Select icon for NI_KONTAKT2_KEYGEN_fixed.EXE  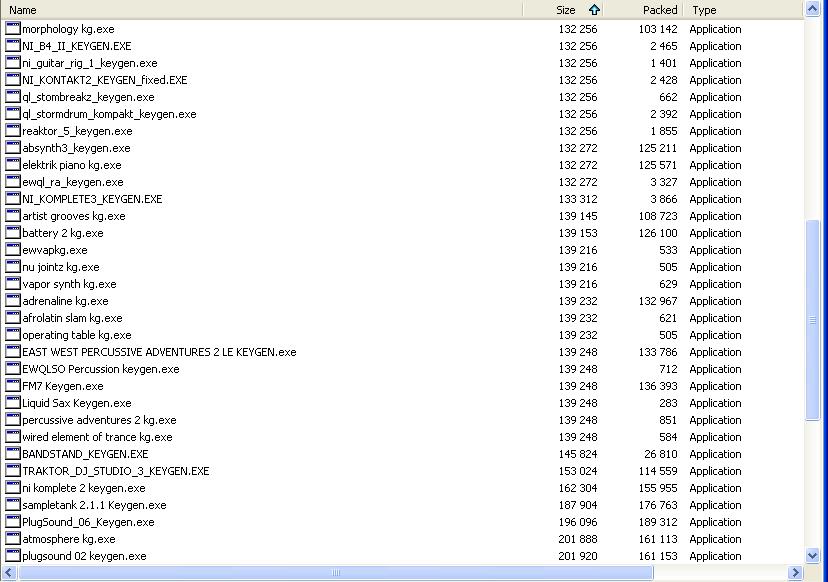point(13,79)
